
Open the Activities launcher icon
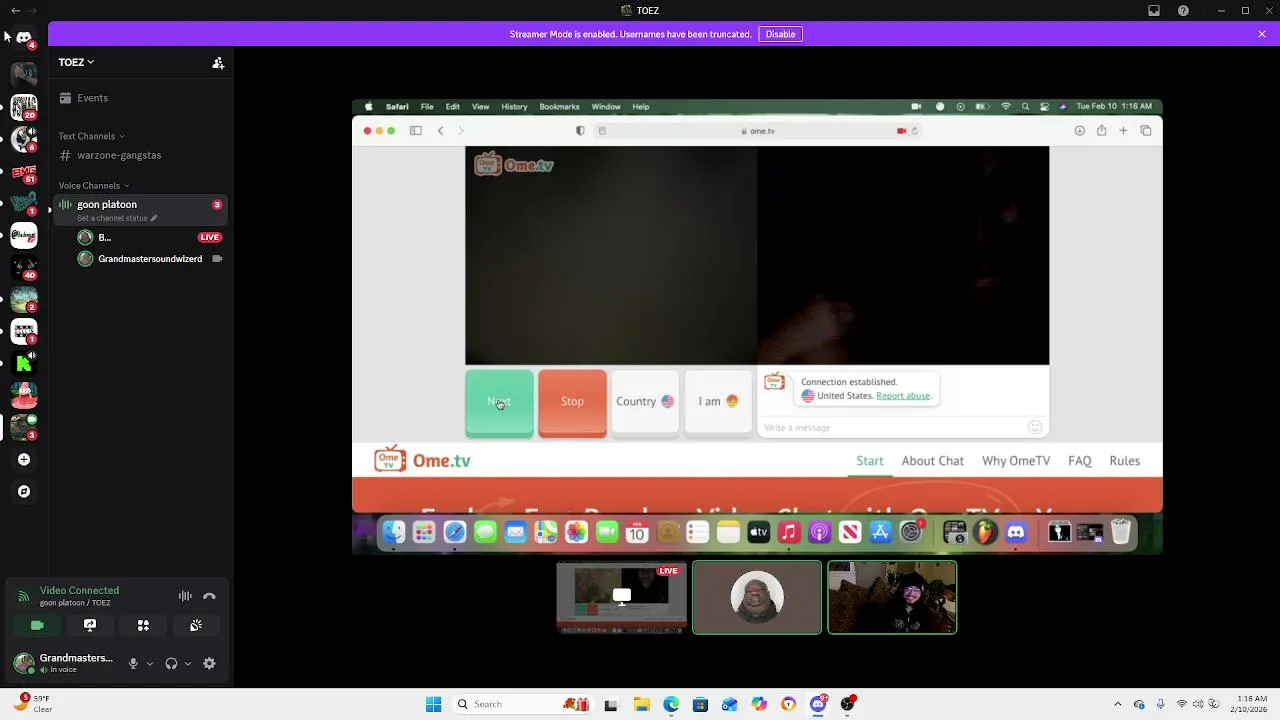[143, 625]
